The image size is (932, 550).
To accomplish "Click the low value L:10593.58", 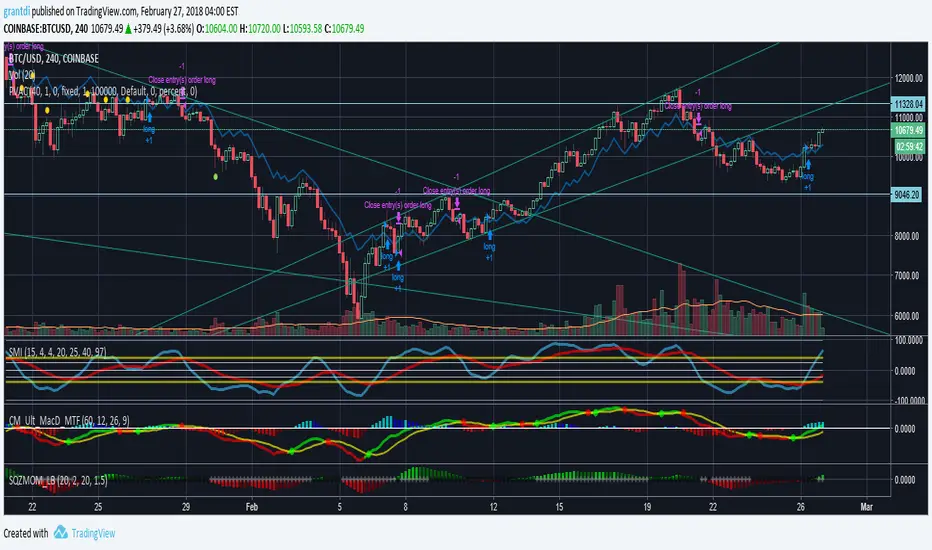I will tap(303, 29).
